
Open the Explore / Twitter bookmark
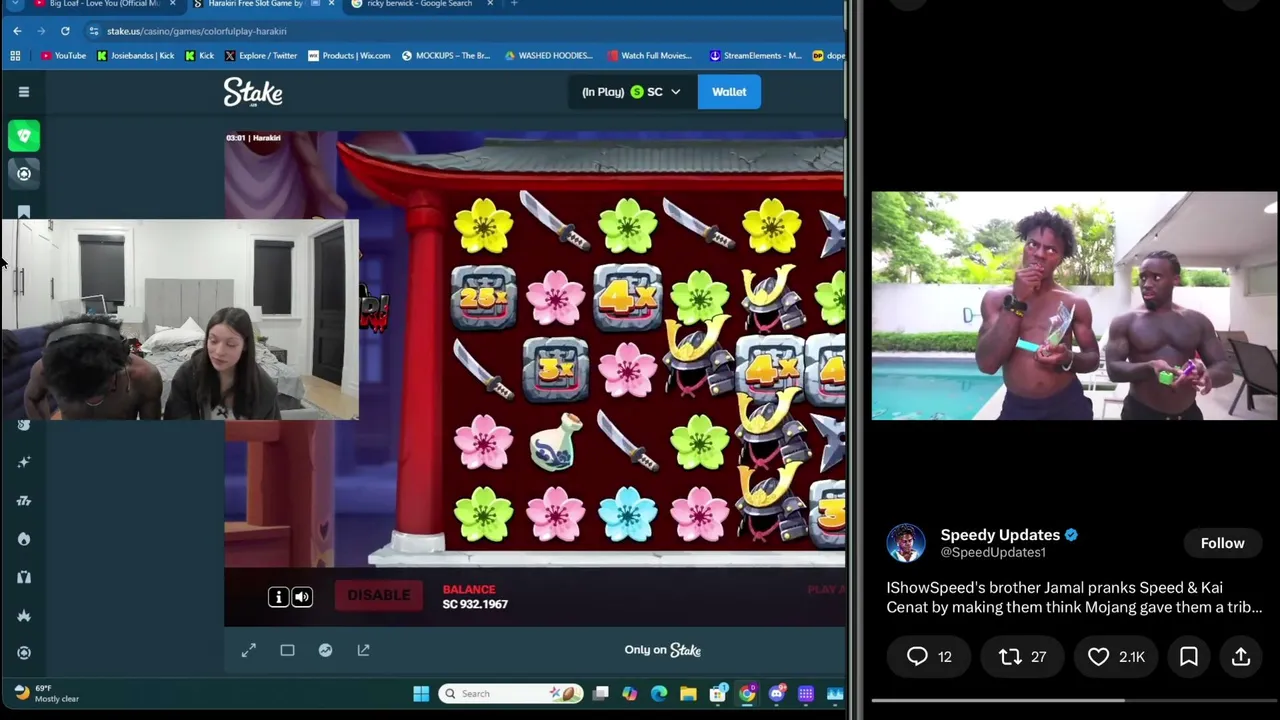tap(261, 56)
